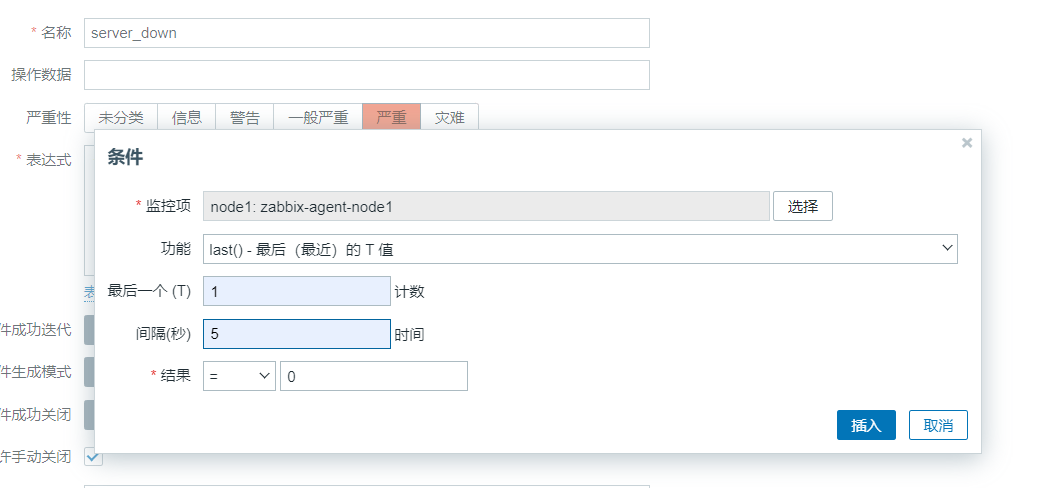1038x488 pixels.
Task: Close the 条件 dialog with the × icon
Action: (x=966, y=143)
